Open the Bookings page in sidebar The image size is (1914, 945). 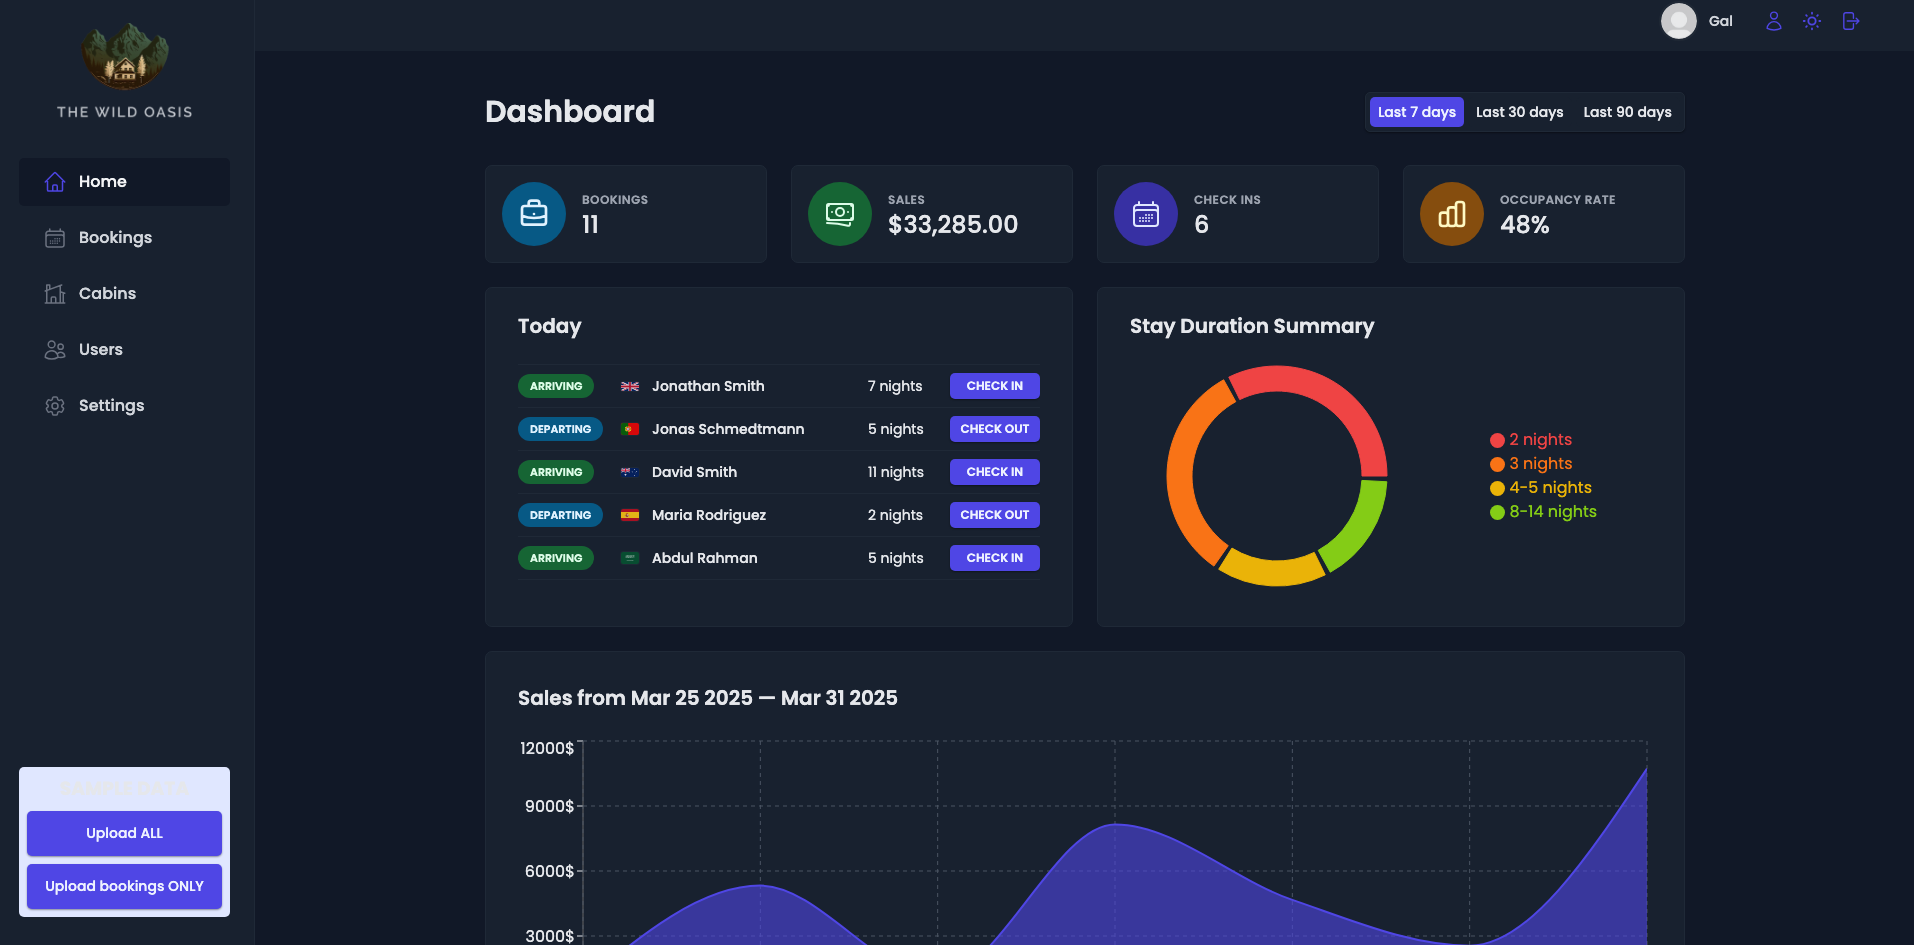(x=115, y=238)
